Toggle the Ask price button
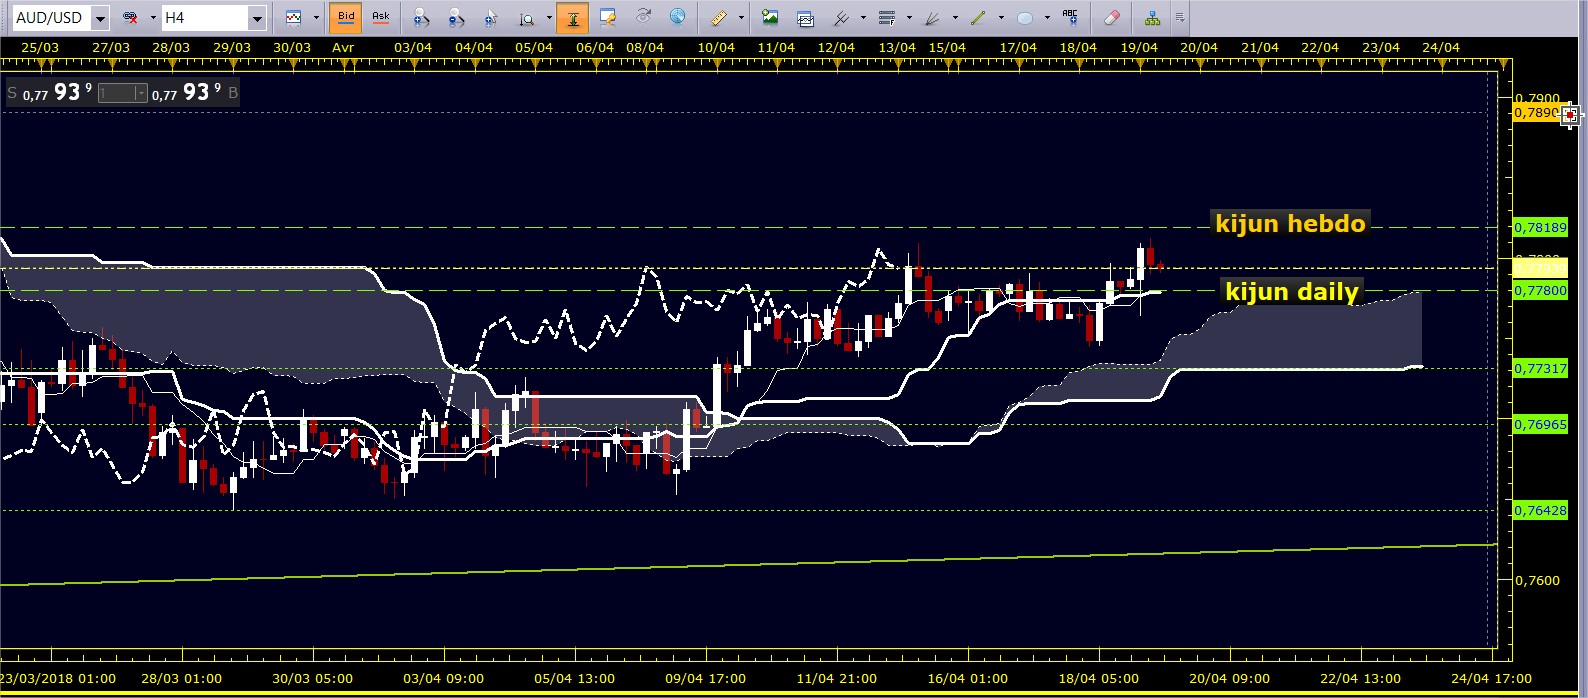The height and width of the screenshot is (698, 1588). pyautogui.click(x=381, y=18)
